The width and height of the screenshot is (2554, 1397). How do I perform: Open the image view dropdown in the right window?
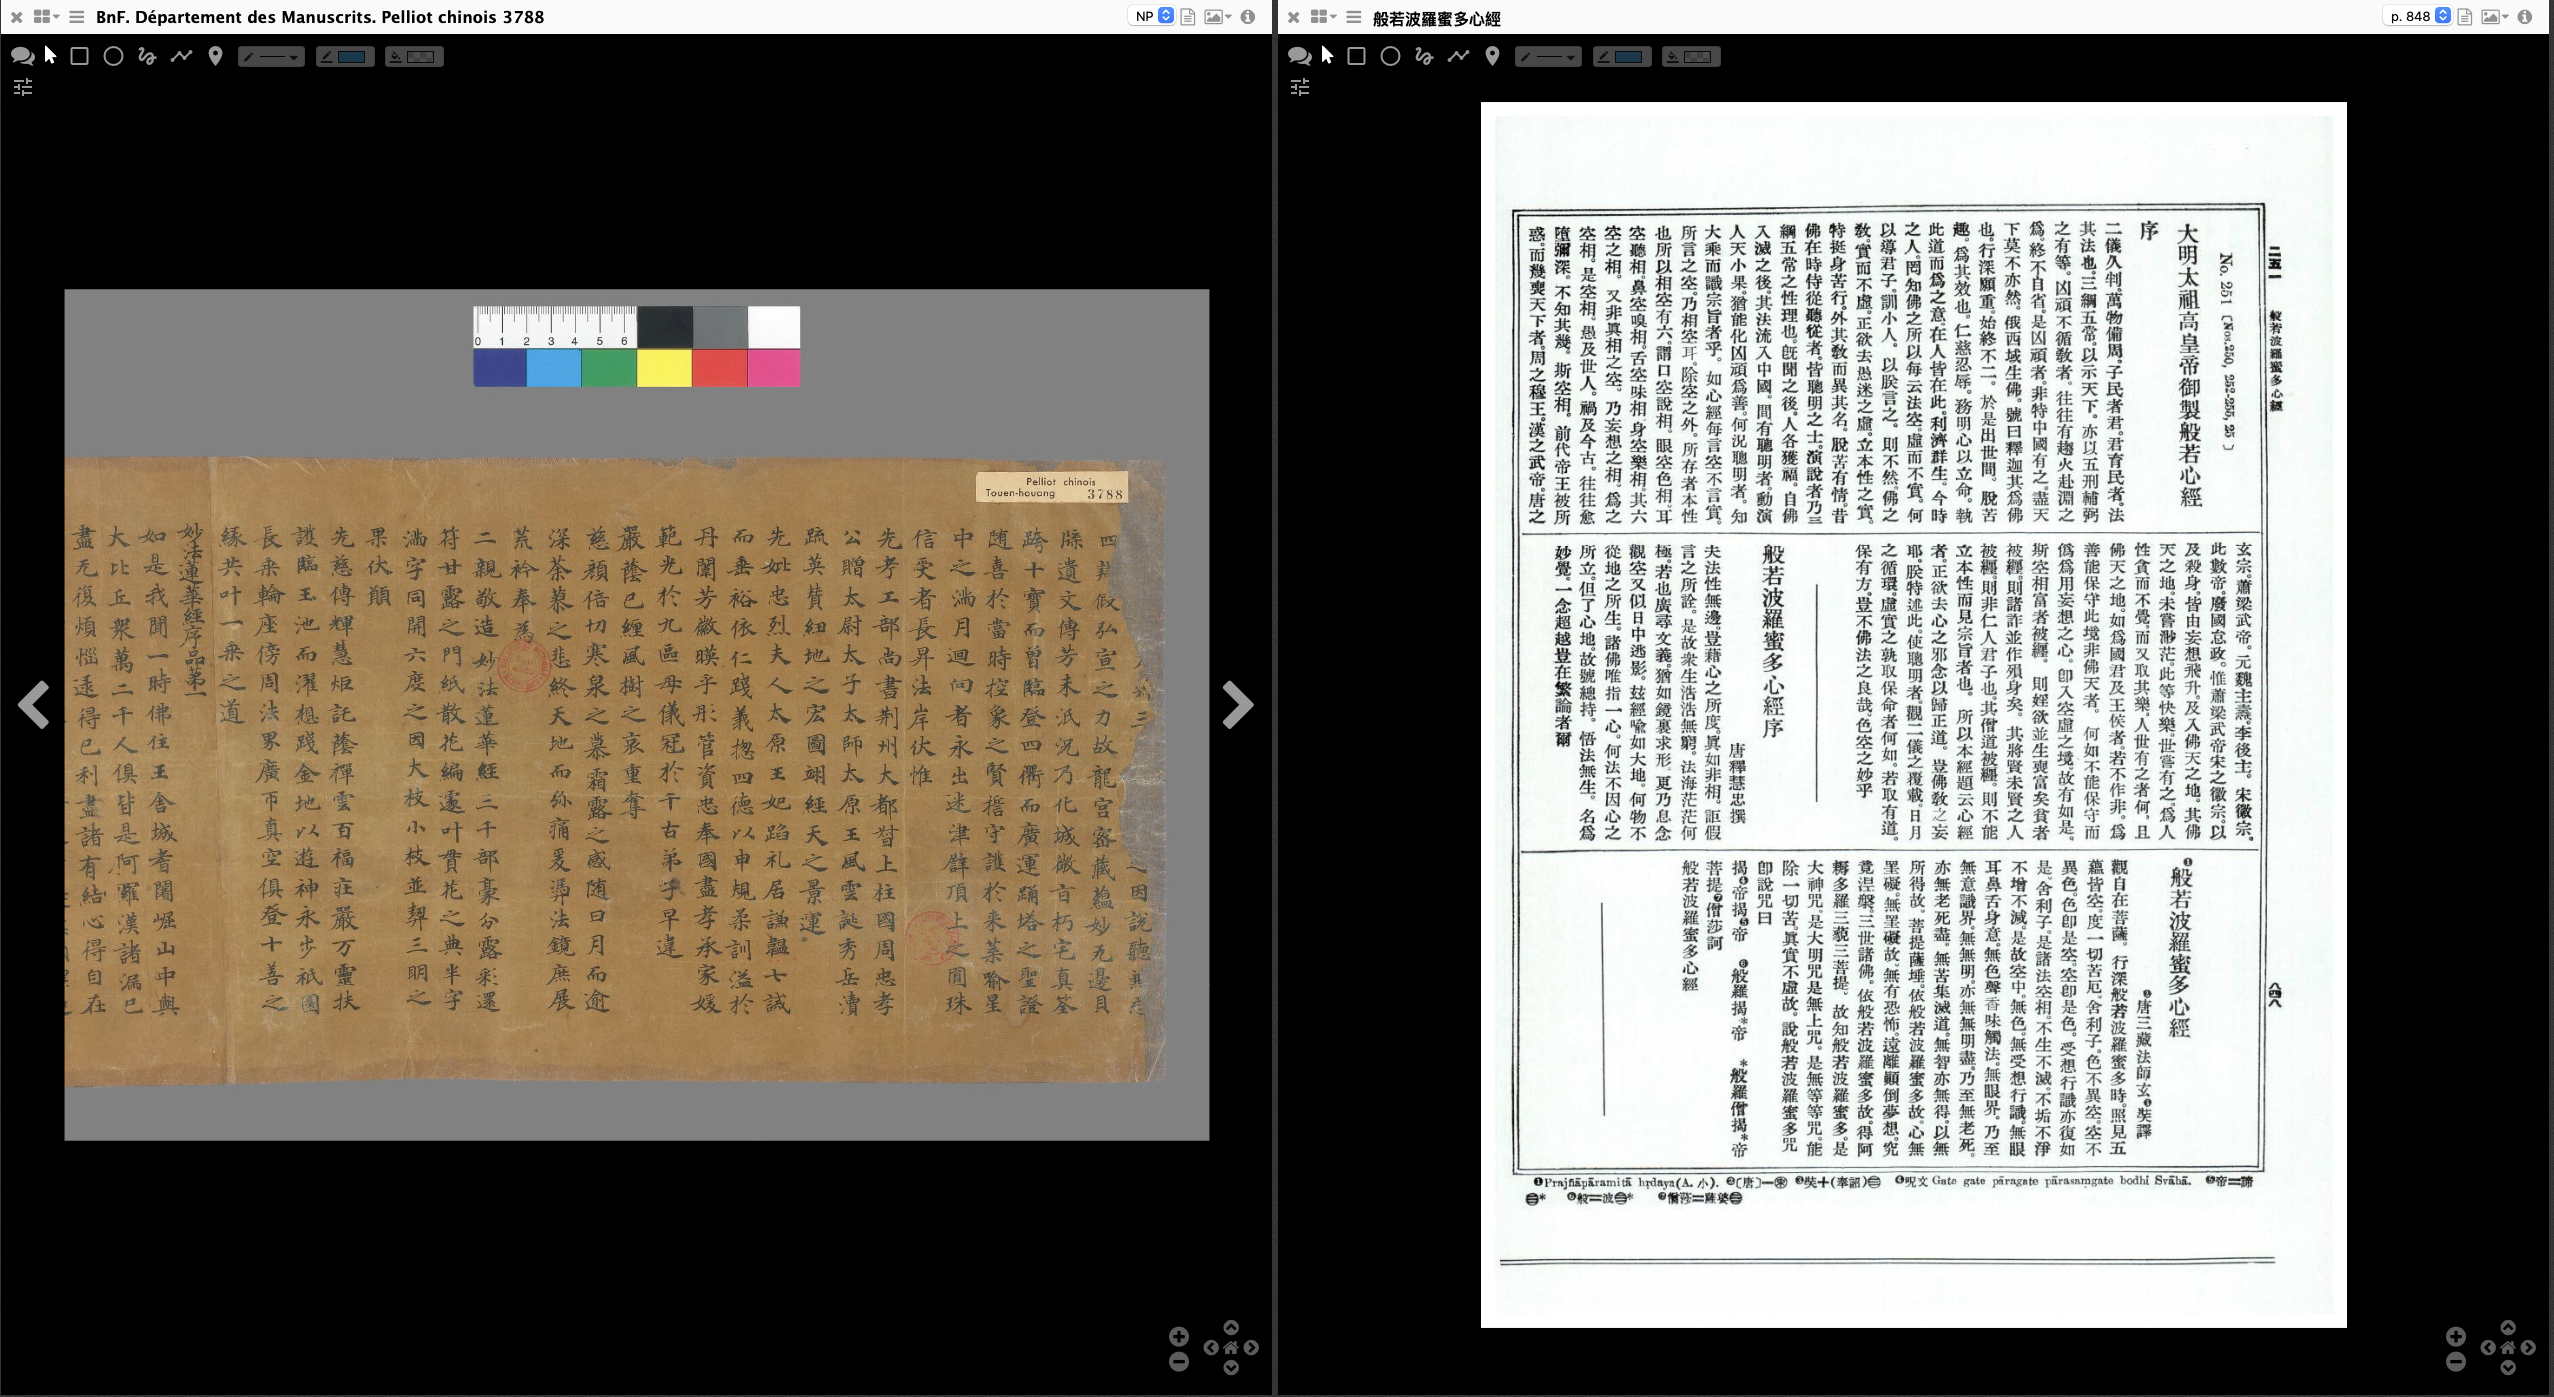pos(2494,17)
